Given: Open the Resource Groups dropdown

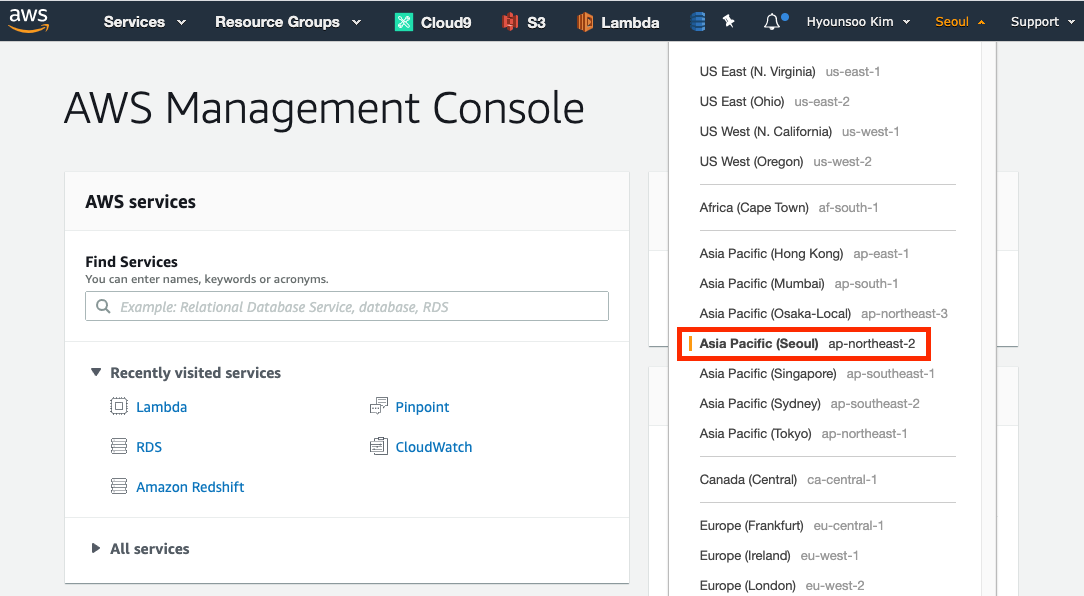Looking at the screenshot, I should 288,22.
